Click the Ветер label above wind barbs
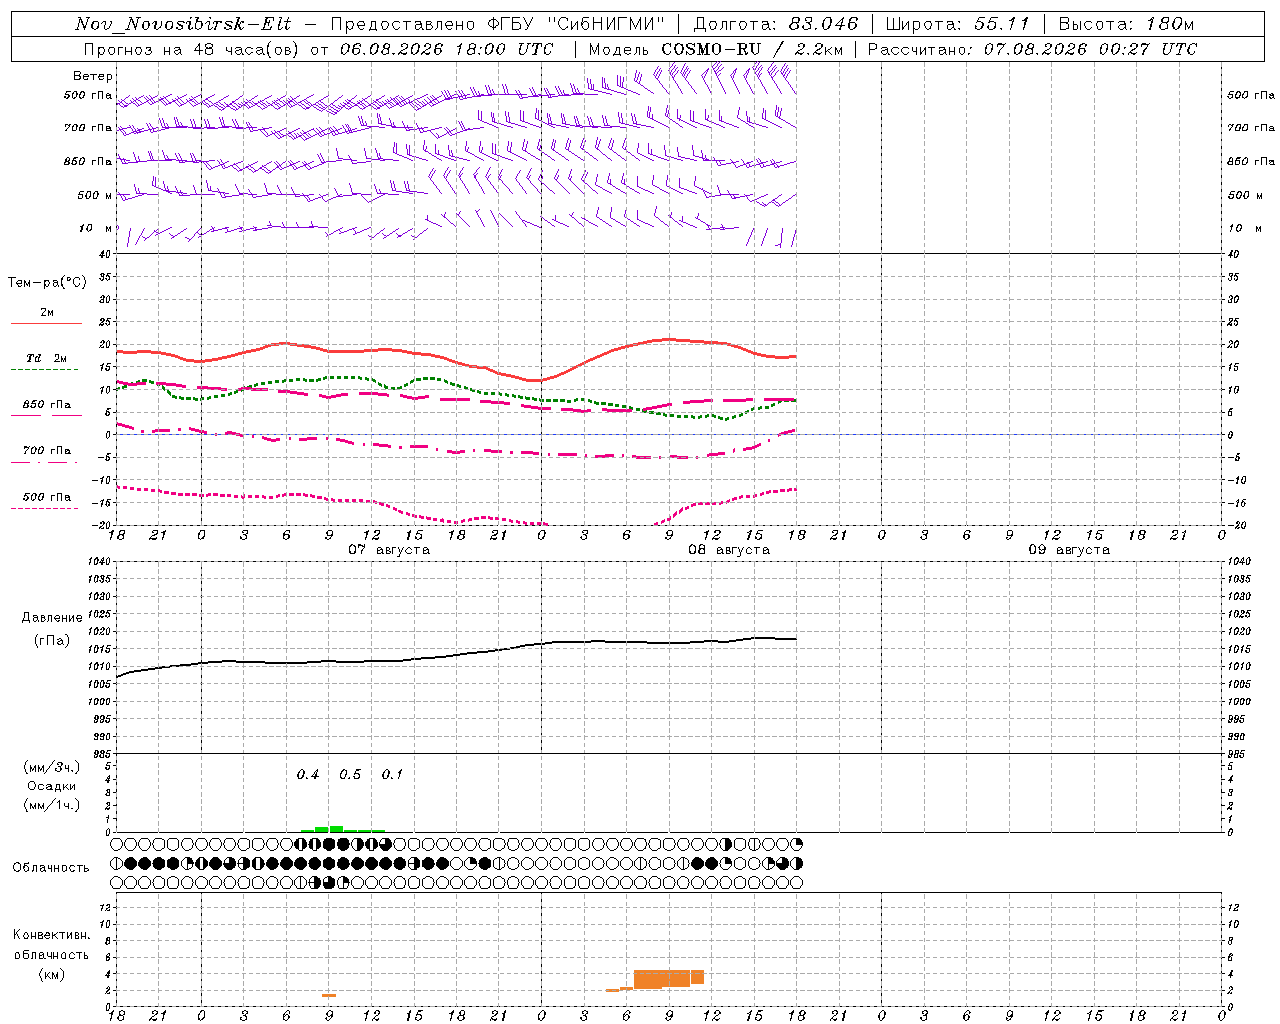 [x=93, y=76]
